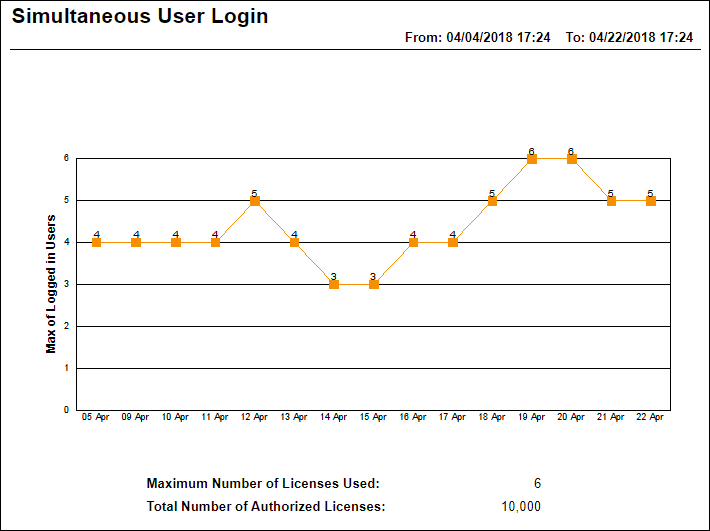Viewport: 710px width, 531px height.
Task: Click the Max of Logged in Users axis label
Action: coord(51,284)
